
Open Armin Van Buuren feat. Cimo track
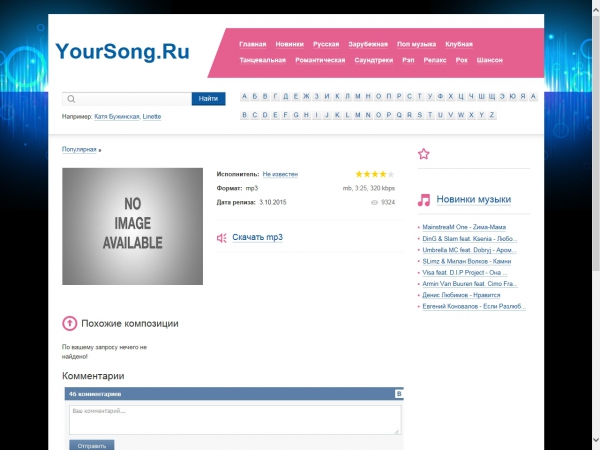470,284
